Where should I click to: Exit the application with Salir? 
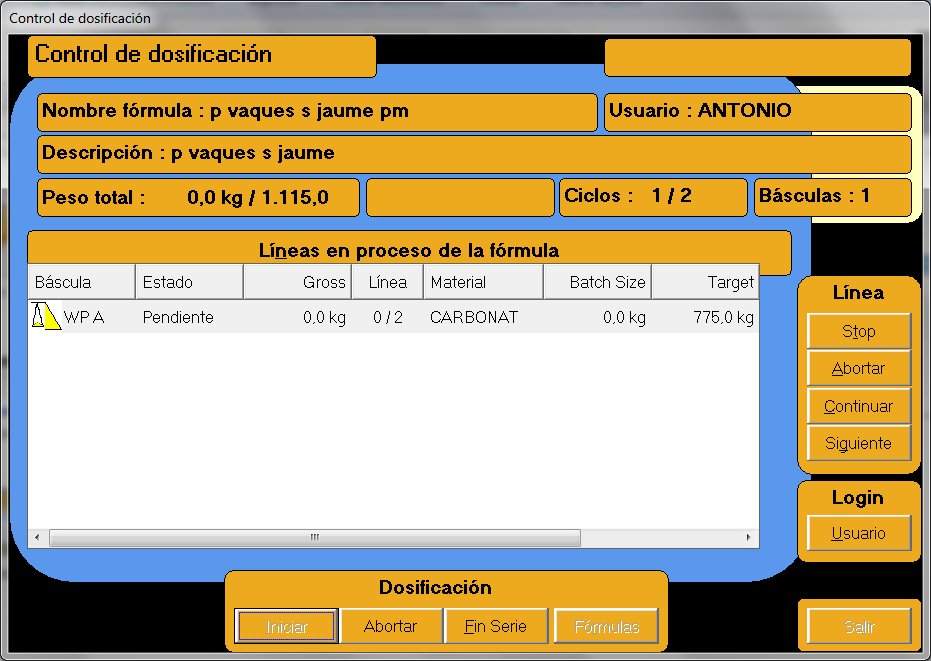click(x=859, y=627)
